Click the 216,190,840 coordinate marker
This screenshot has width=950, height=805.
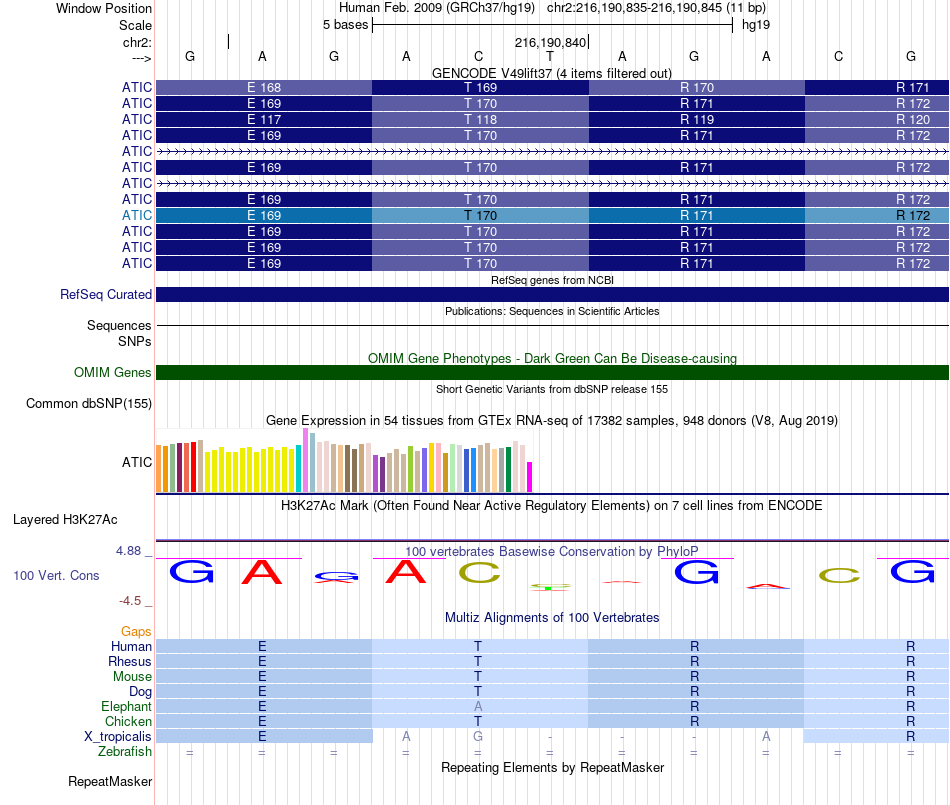pos(550,42)
